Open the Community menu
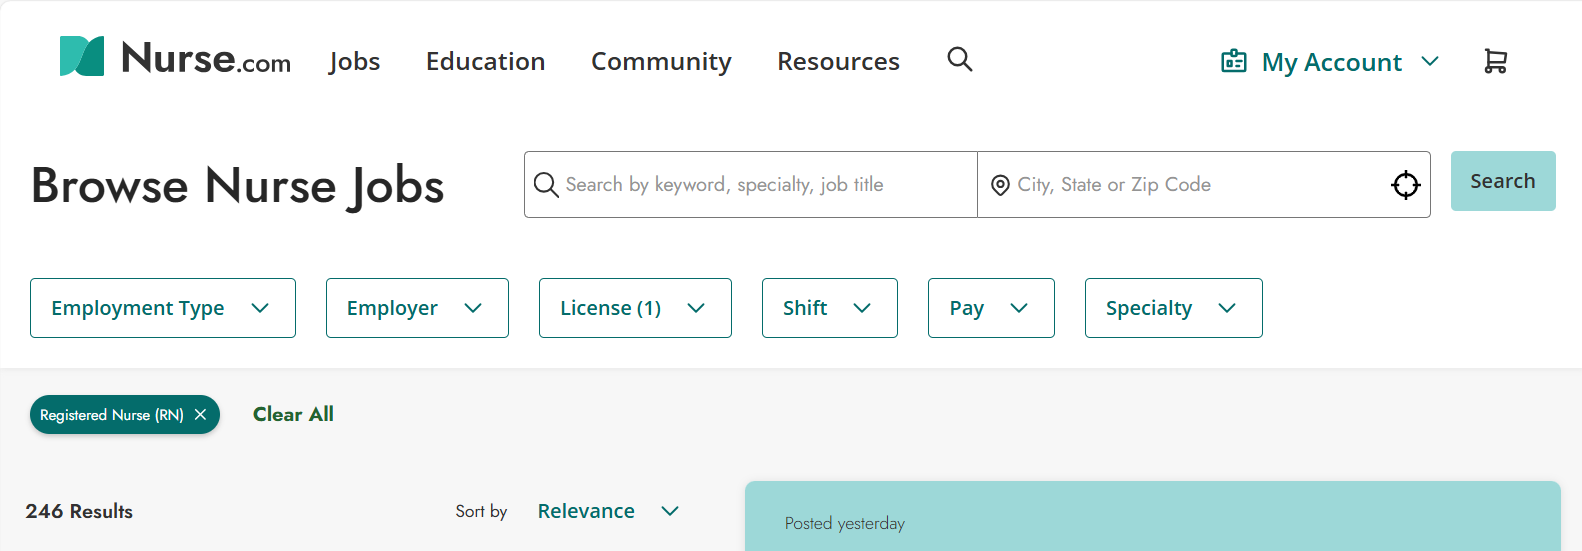 (x=661, y=61)
